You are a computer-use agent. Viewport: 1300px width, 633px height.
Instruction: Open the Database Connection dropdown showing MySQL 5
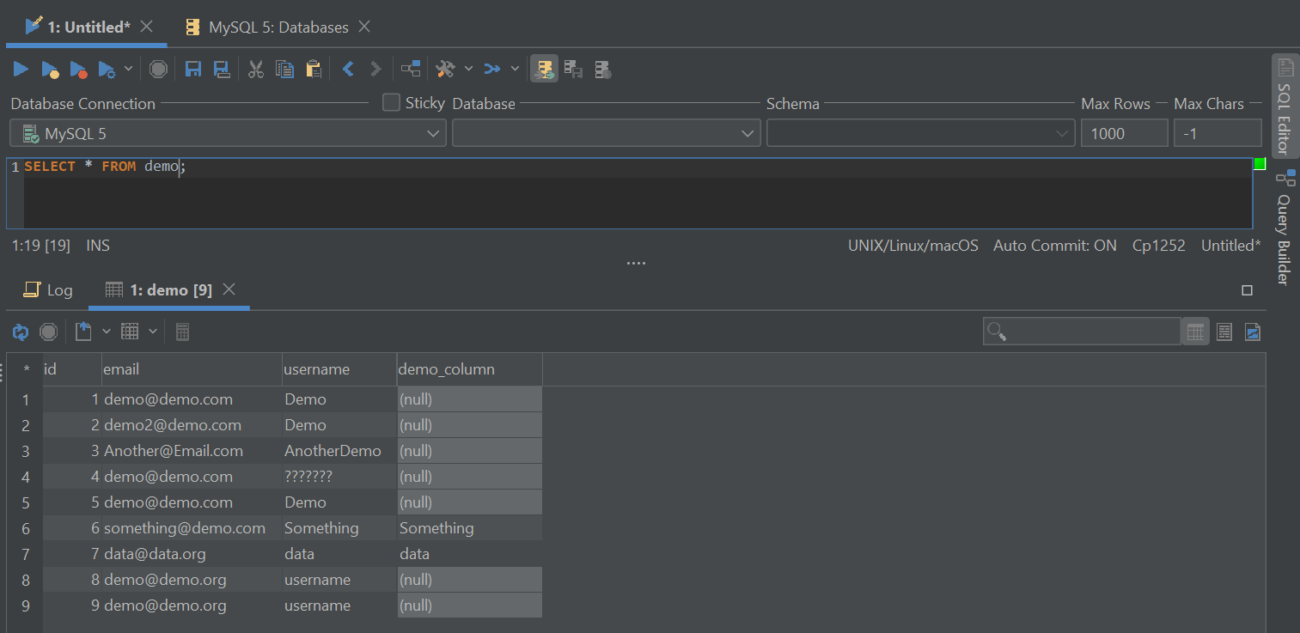(227, 131)
